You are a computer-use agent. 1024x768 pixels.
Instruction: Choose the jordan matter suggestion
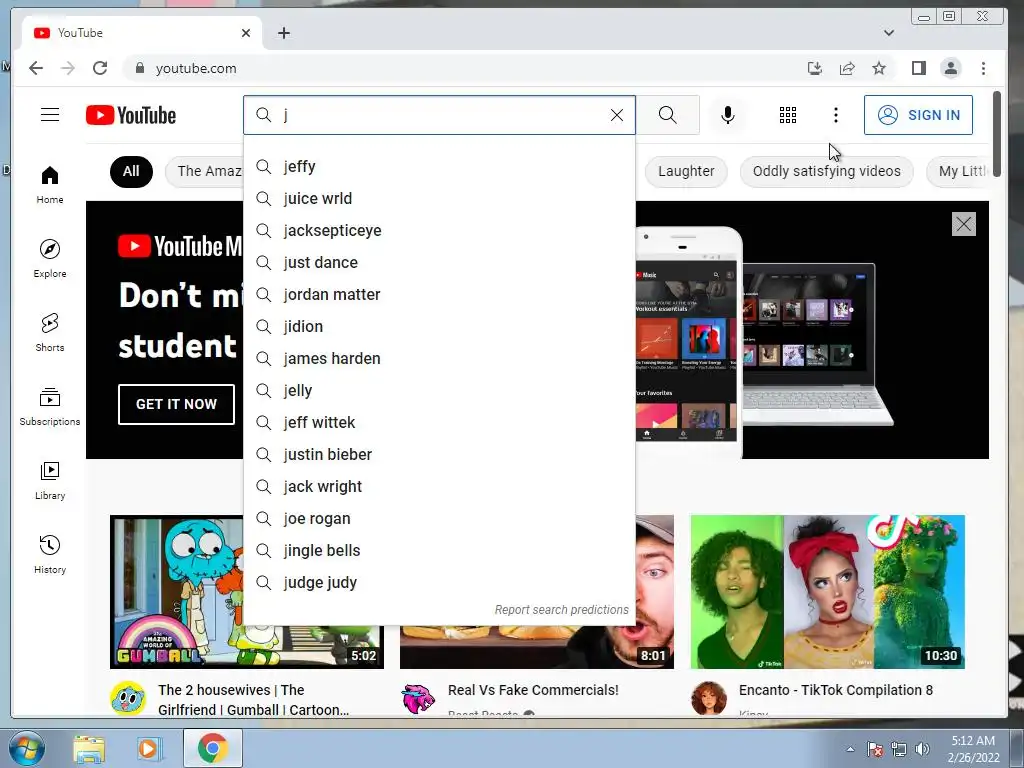pos(439,295)
